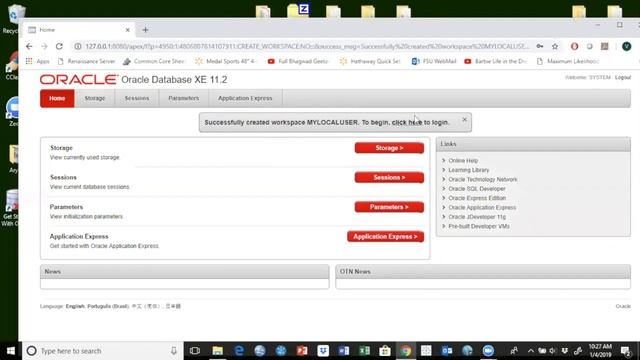This screenshot has height=360, width=640.
Task: Open the Oracle Express Edition link
Action: [x=477, y=198]
